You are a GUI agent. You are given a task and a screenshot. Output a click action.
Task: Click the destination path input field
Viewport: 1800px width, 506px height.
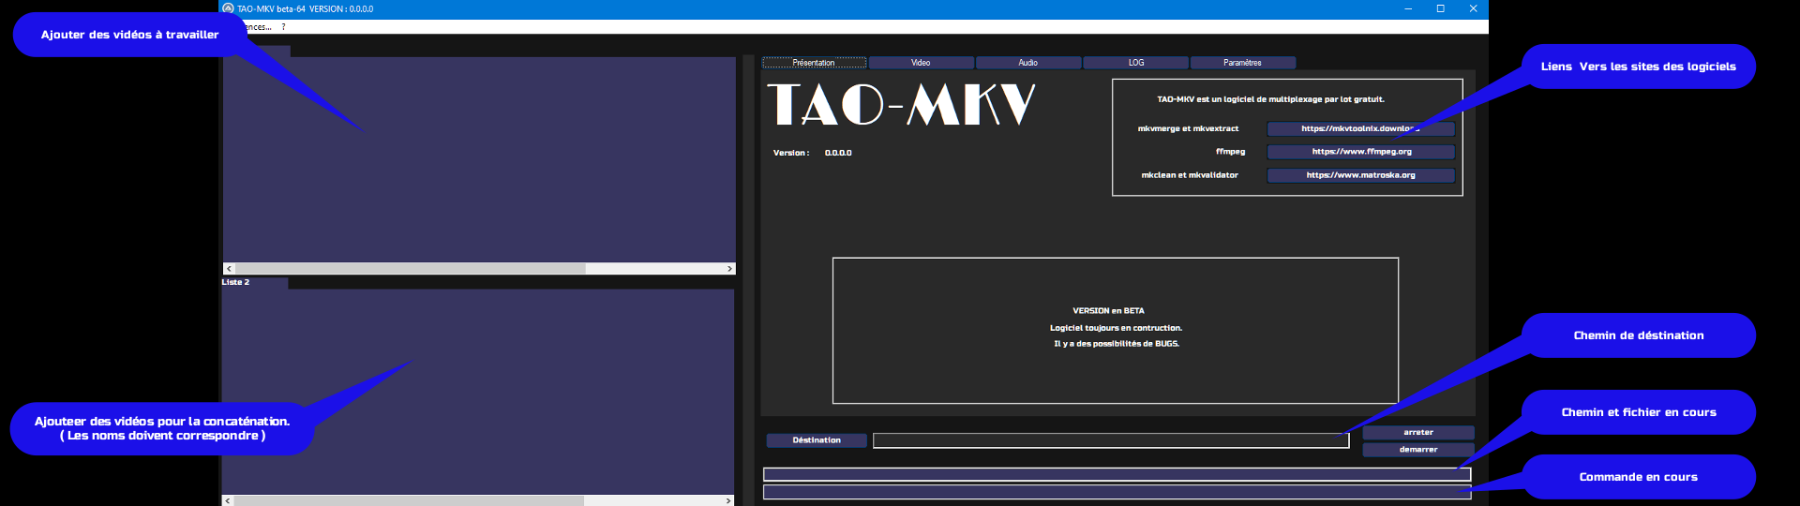point(1110,441)
